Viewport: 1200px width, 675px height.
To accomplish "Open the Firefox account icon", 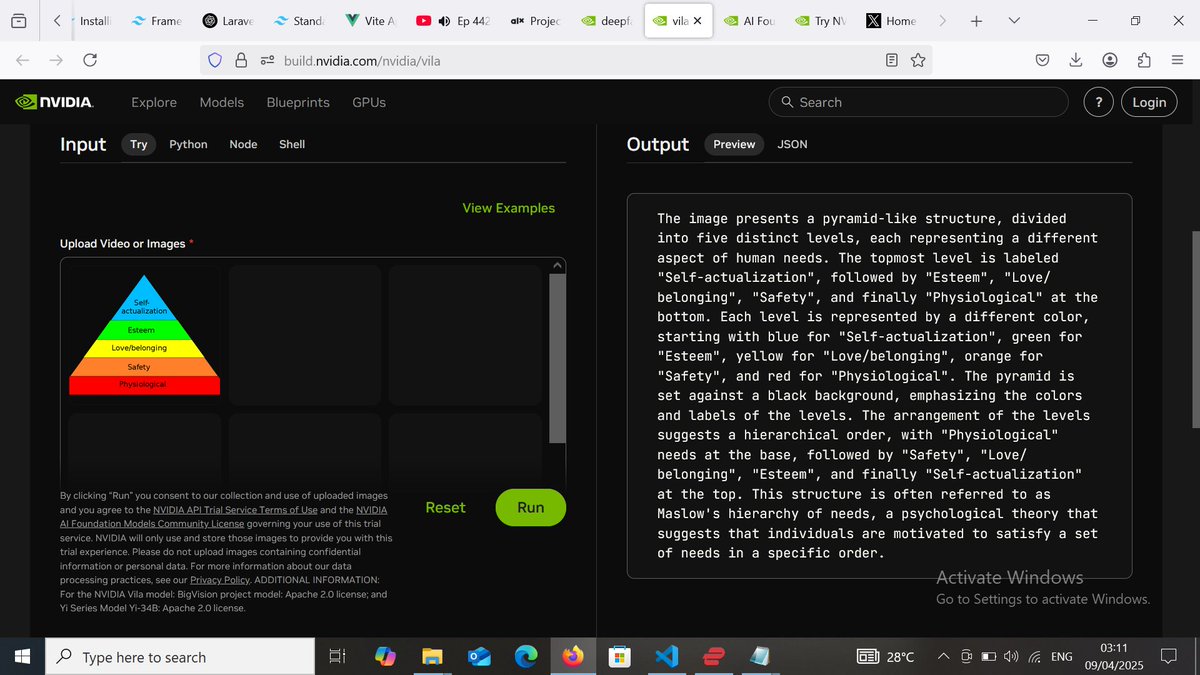I will point(1110,60).
